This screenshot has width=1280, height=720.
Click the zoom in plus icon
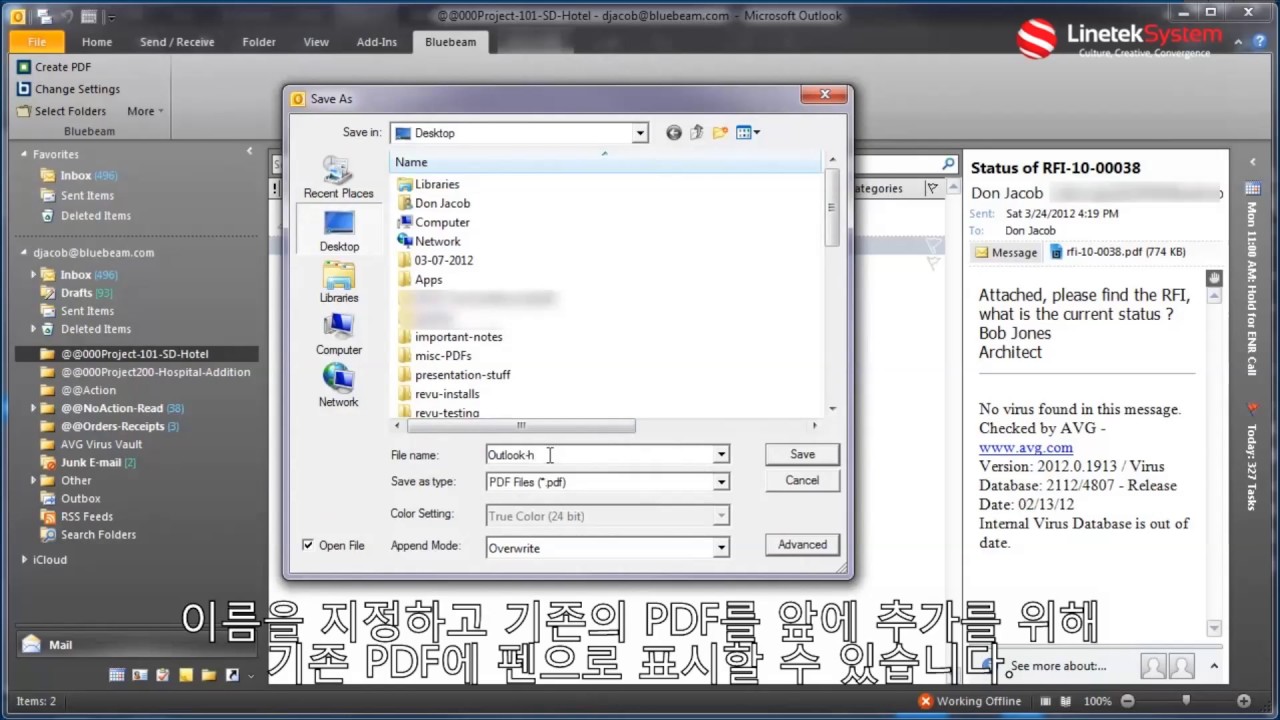(x=1243, y=701)
